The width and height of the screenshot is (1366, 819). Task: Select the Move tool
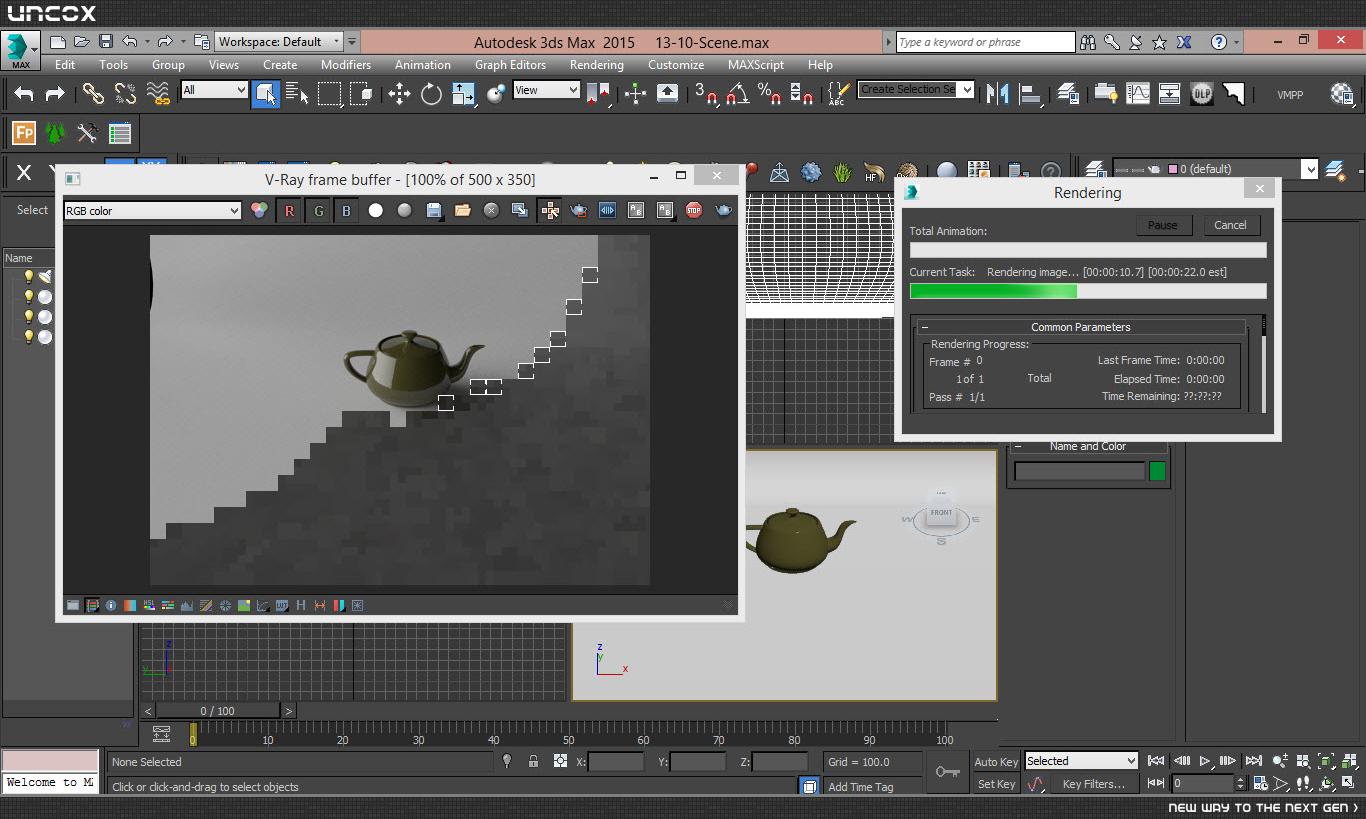(399, 93)
